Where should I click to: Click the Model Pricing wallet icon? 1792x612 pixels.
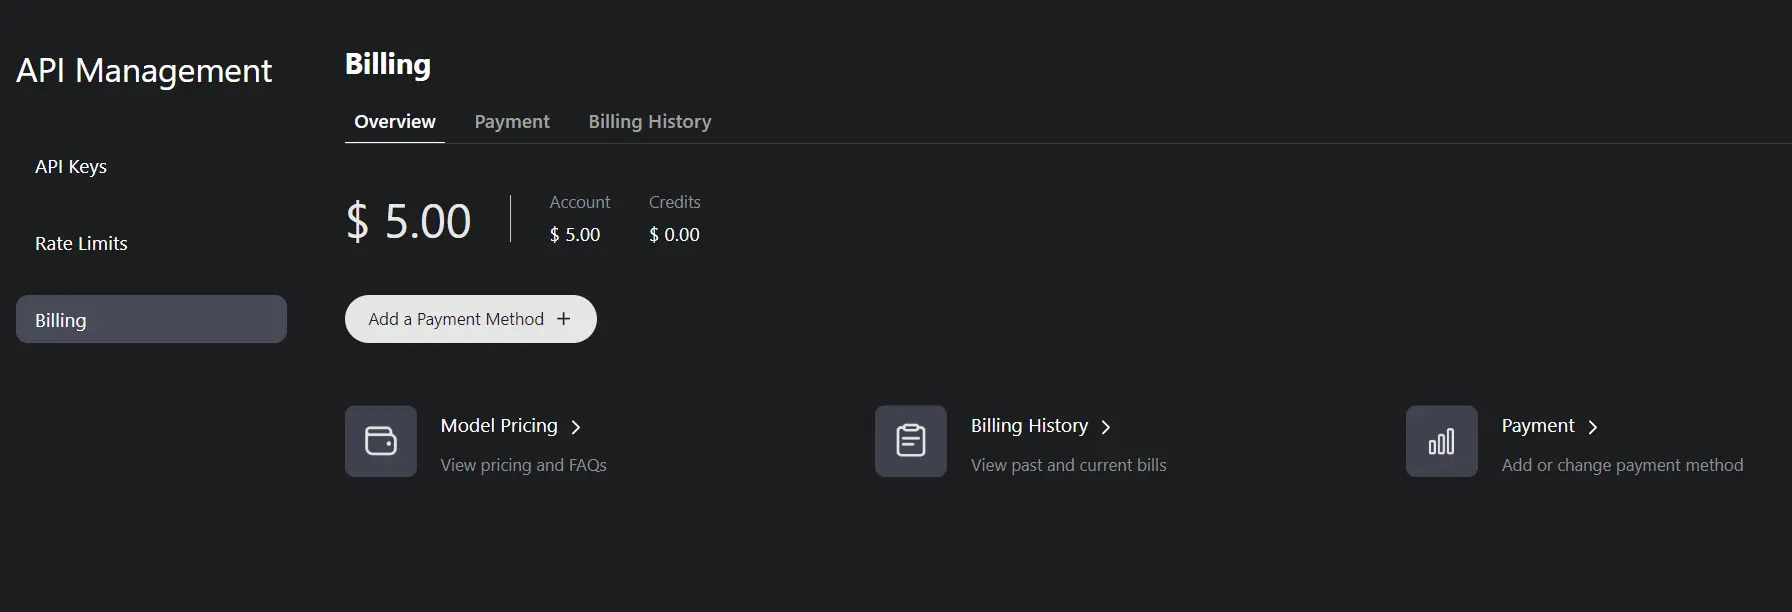pyautogui.click(x=380, y=441)
